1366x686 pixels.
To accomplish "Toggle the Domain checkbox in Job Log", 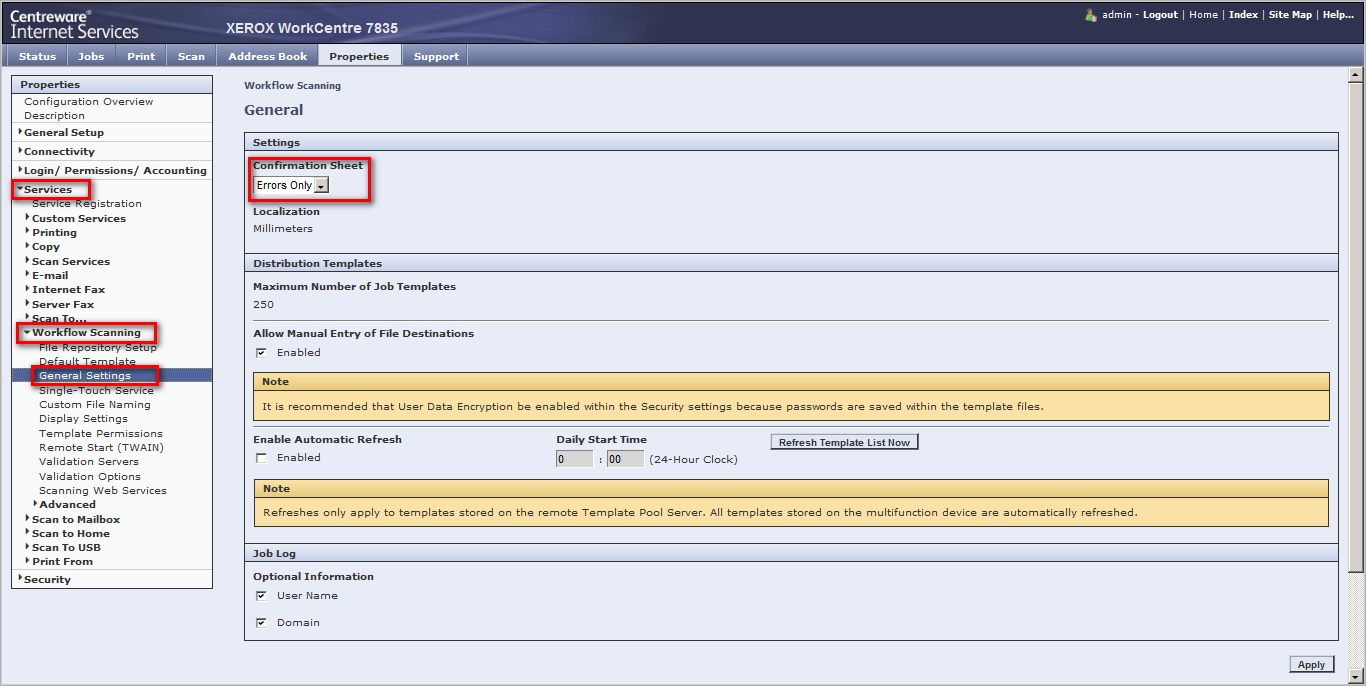I will click(x=262, y=623).
